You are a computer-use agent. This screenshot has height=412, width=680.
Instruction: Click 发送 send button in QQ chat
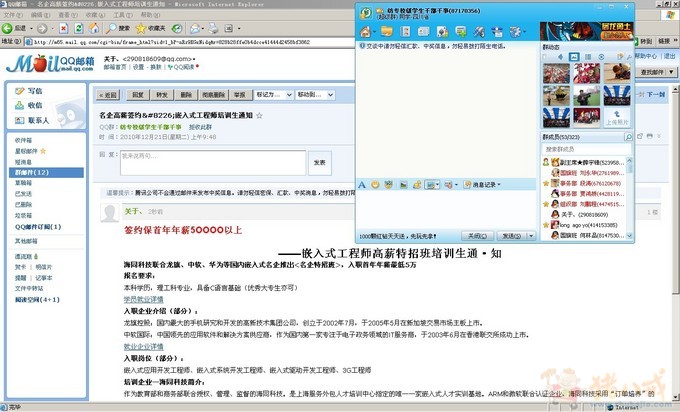512,236
